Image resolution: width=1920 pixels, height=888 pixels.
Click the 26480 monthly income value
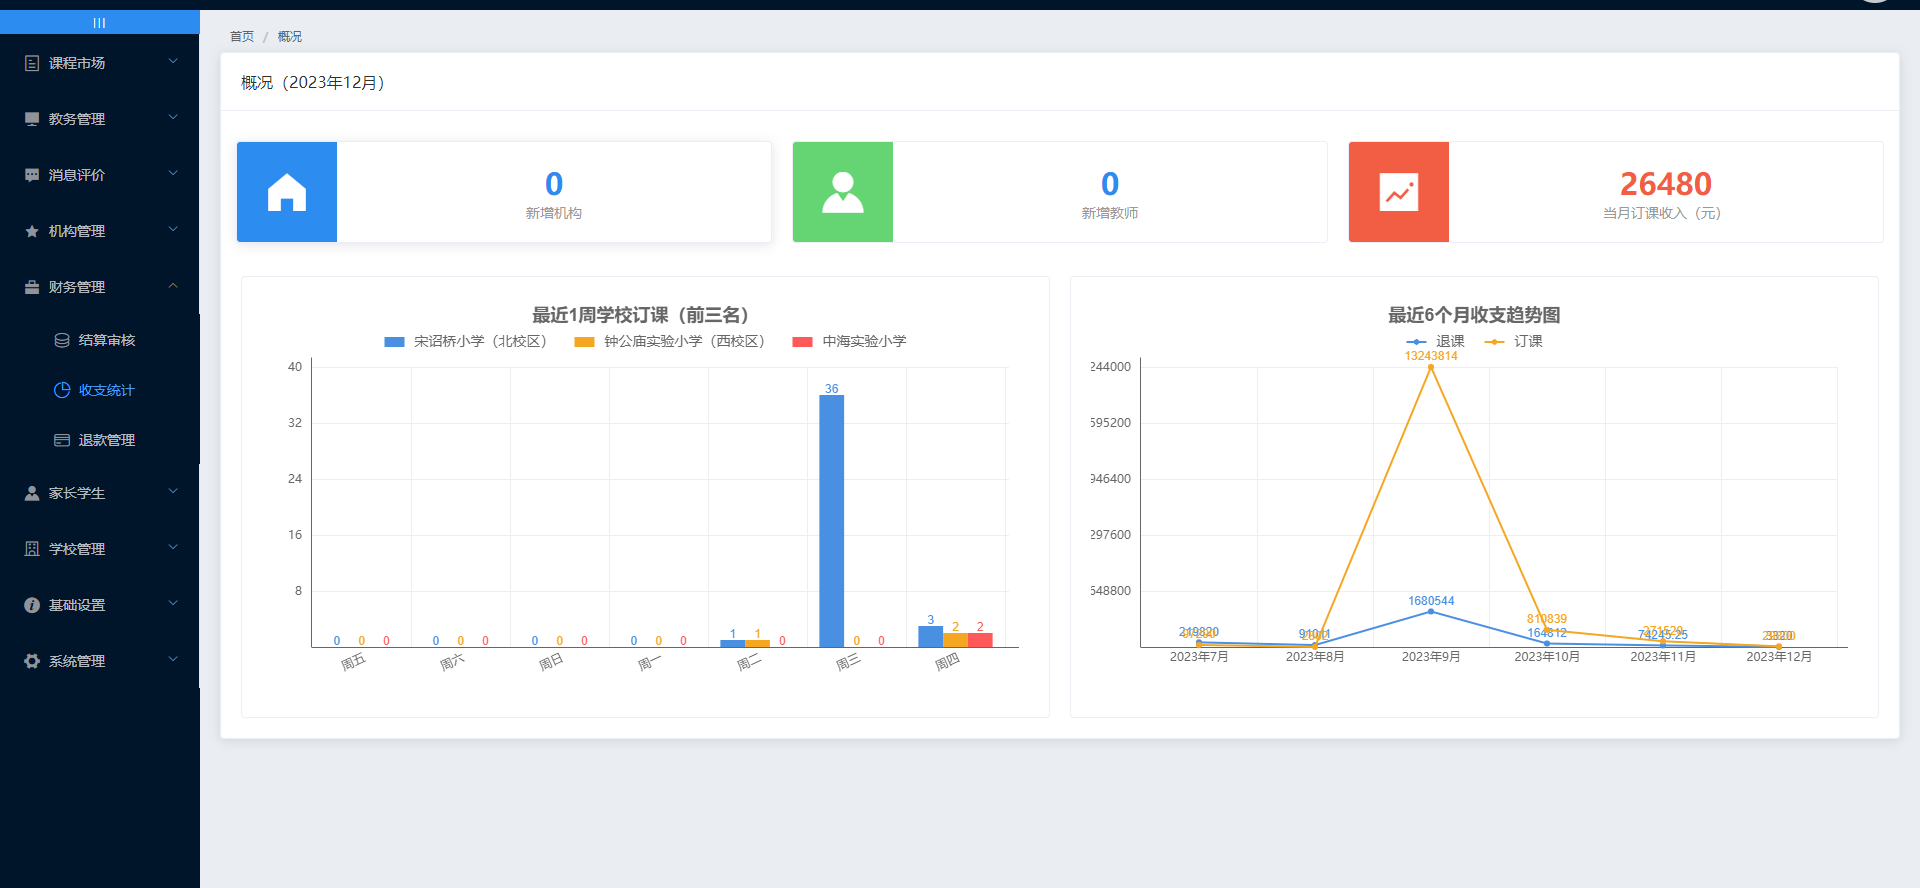coord(1665,184)
